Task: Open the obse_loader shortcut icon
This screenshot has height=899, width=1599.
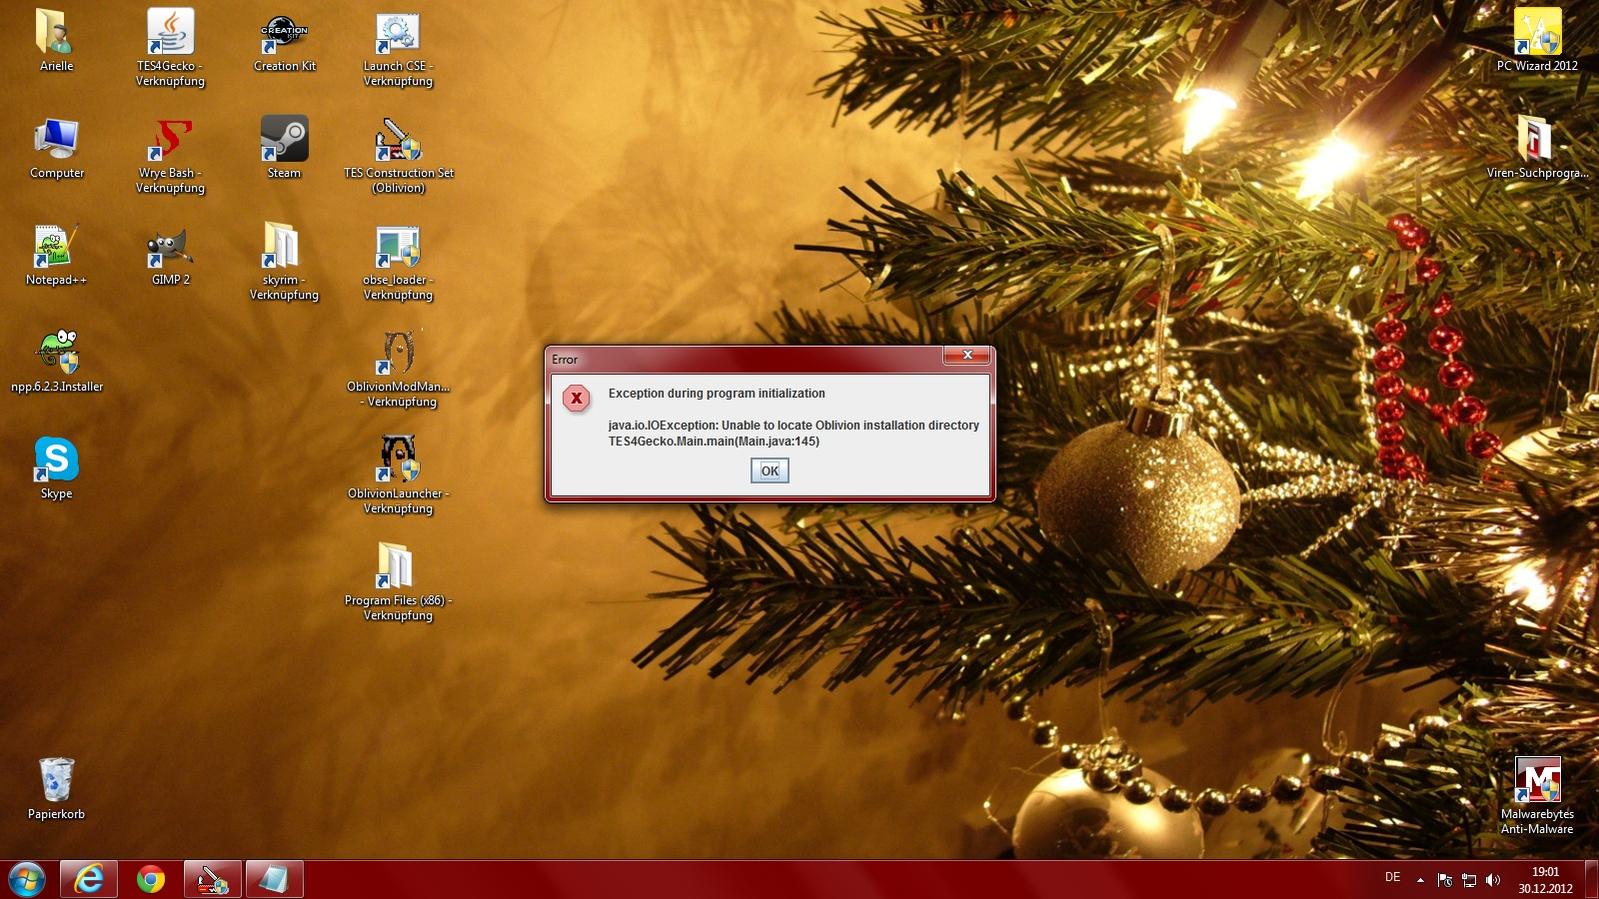Action: pos(398,248)
